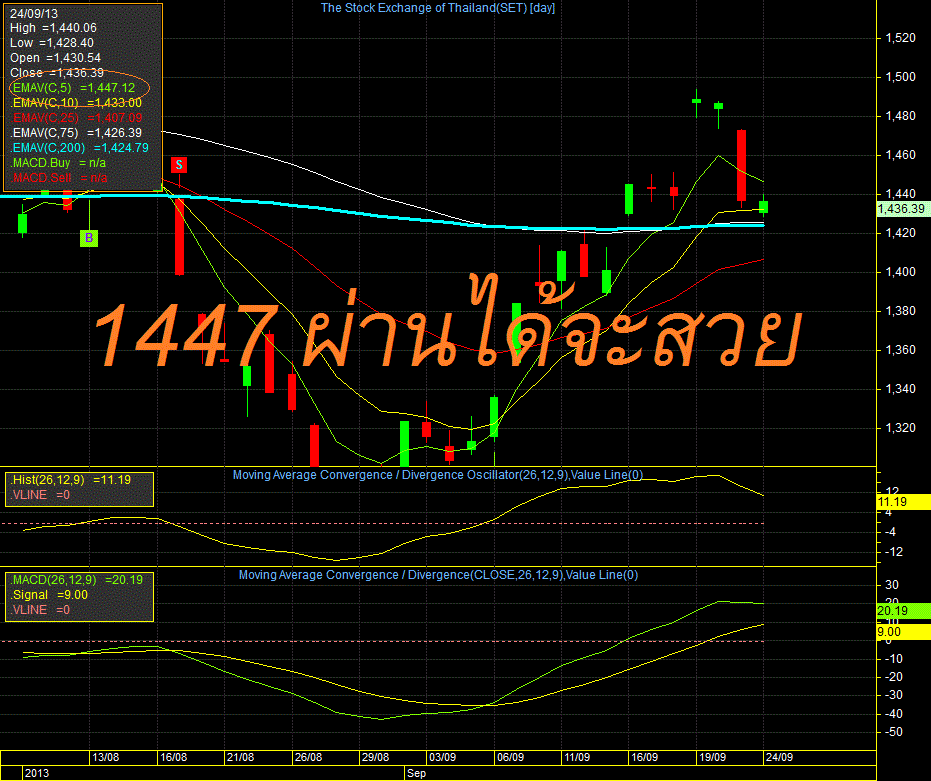Viewport: 931px width, 781px height.
Task: Click the 'Low =1,428.40' value
Action: coord(52,43)
